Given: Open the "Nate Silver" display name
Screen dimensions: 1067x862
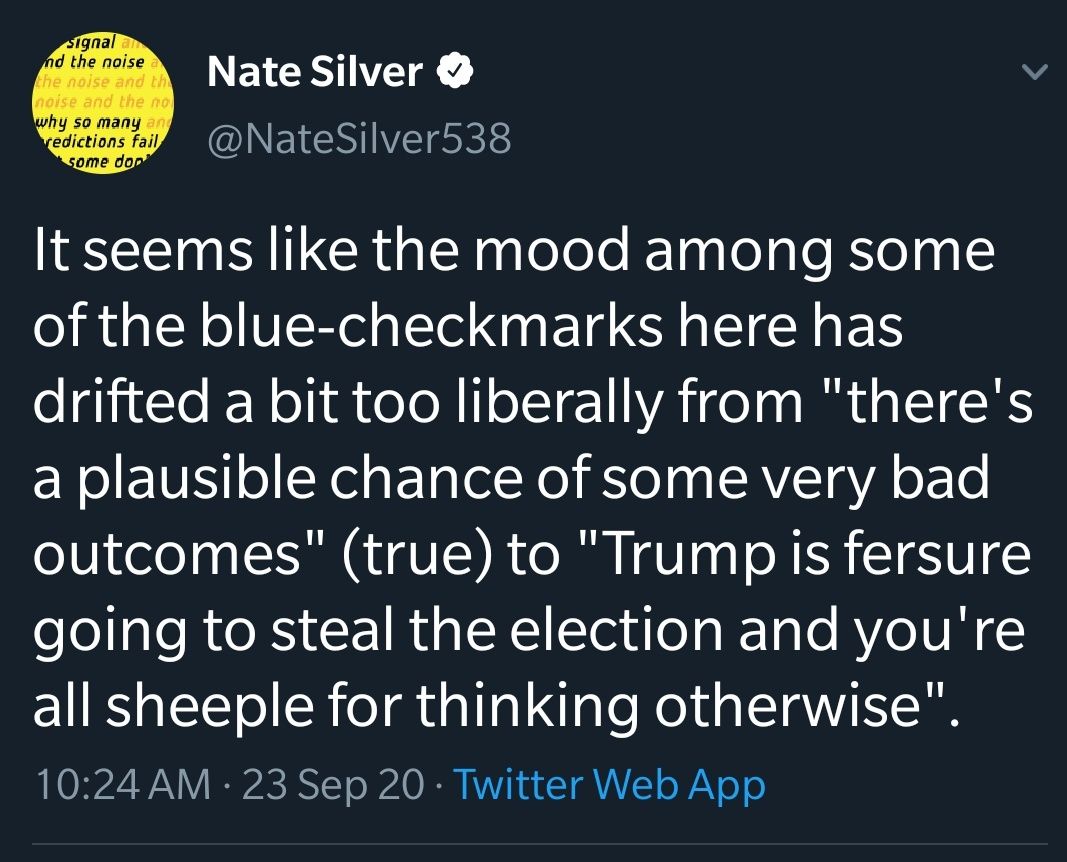Looking at the screenshot, I should [314, 72].
